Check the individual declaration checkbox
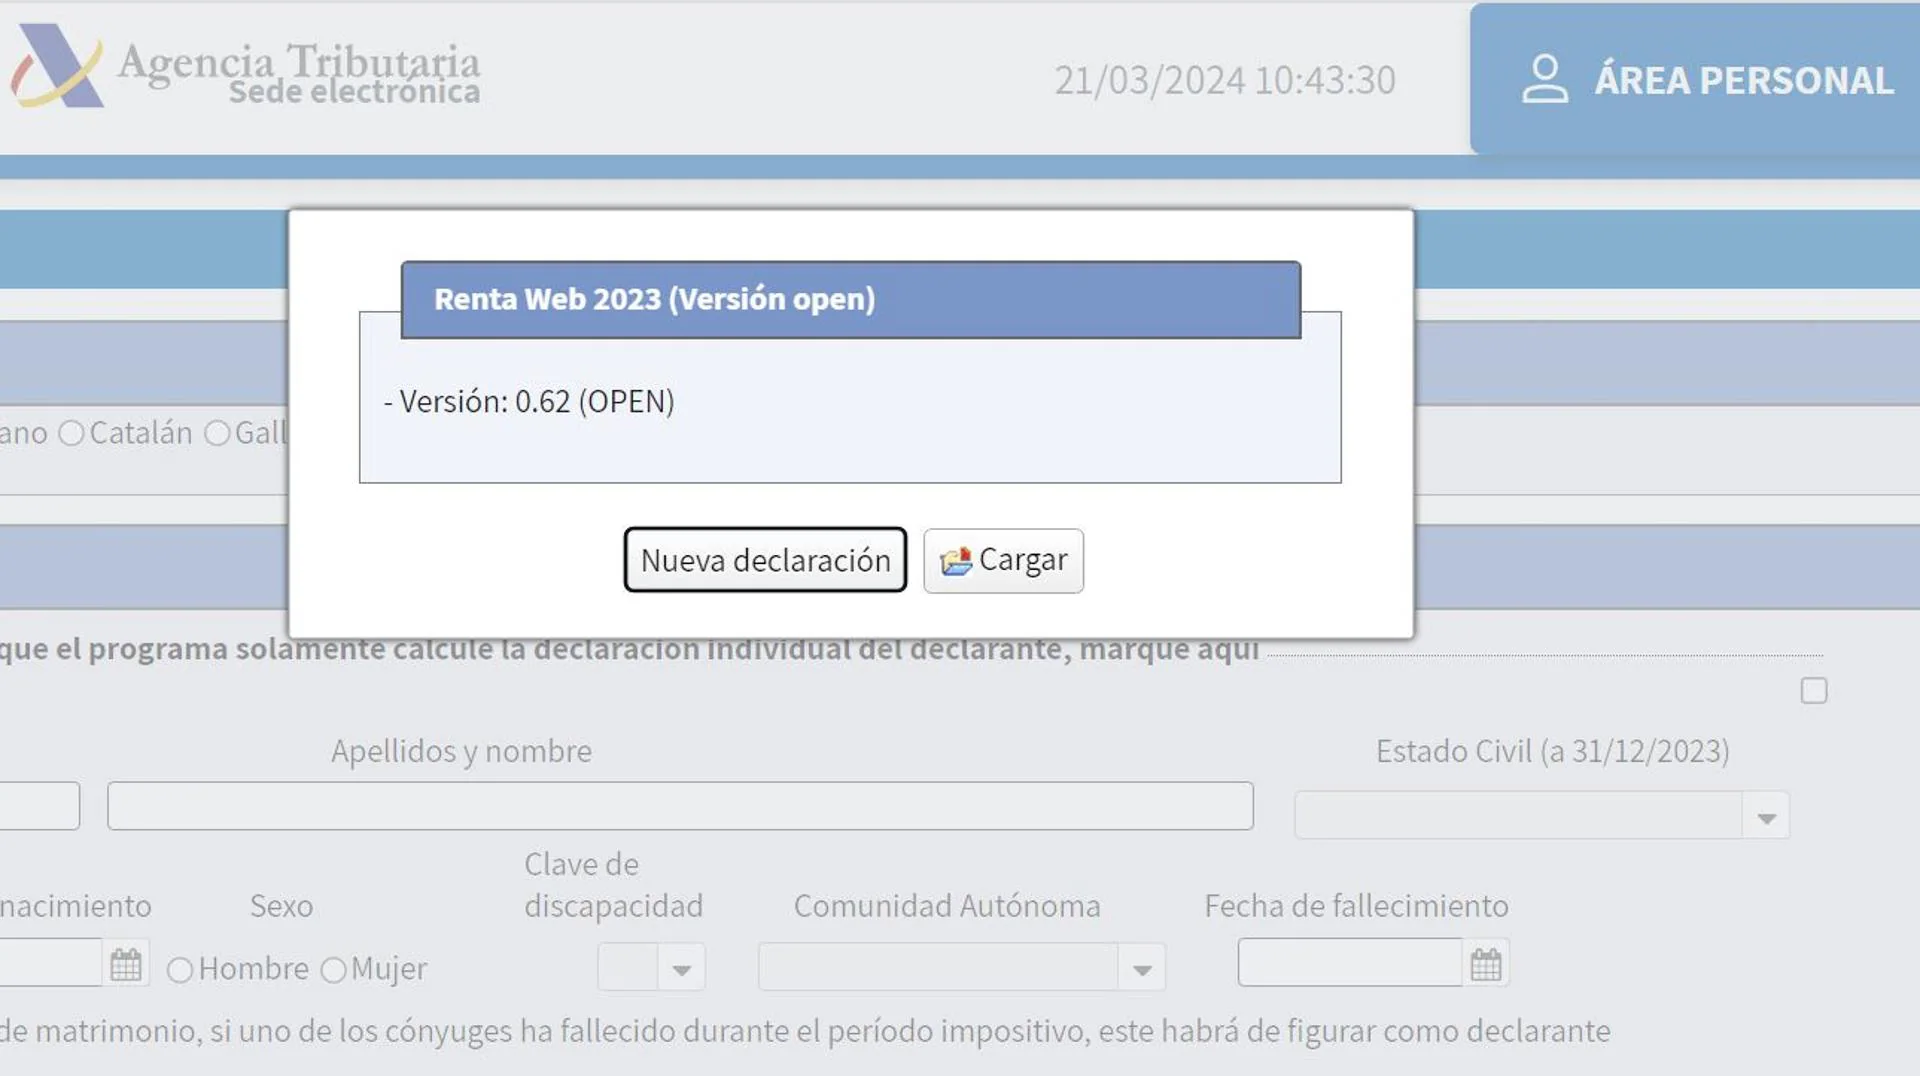 coord(1814,691)
